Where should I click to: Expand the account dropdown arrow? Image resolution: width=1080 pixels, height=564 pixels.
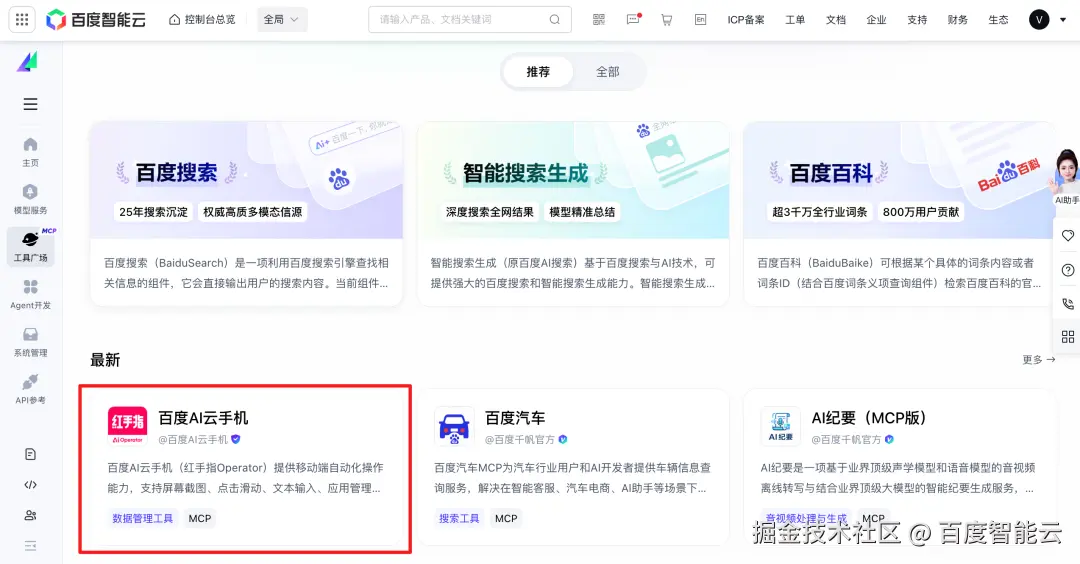(x=1063, y=20)
